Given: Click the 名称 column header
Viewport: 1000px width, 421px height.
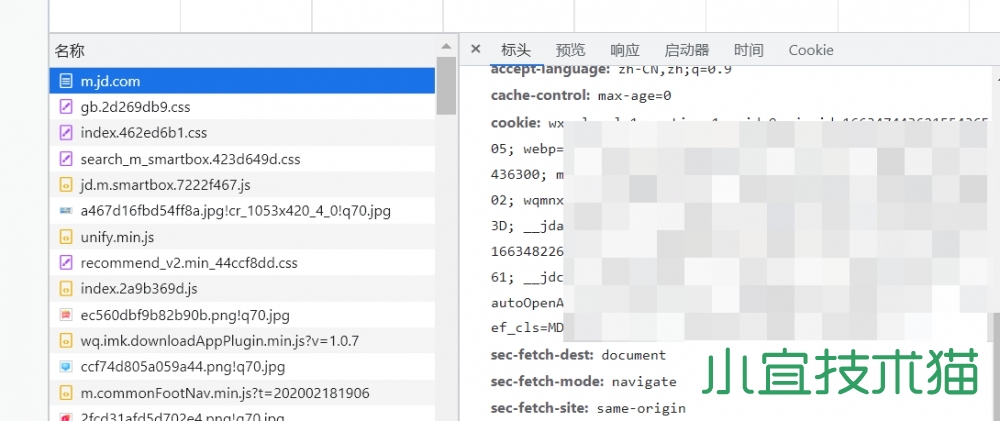Looking at the screenshot, I should (x=242, y=50).
